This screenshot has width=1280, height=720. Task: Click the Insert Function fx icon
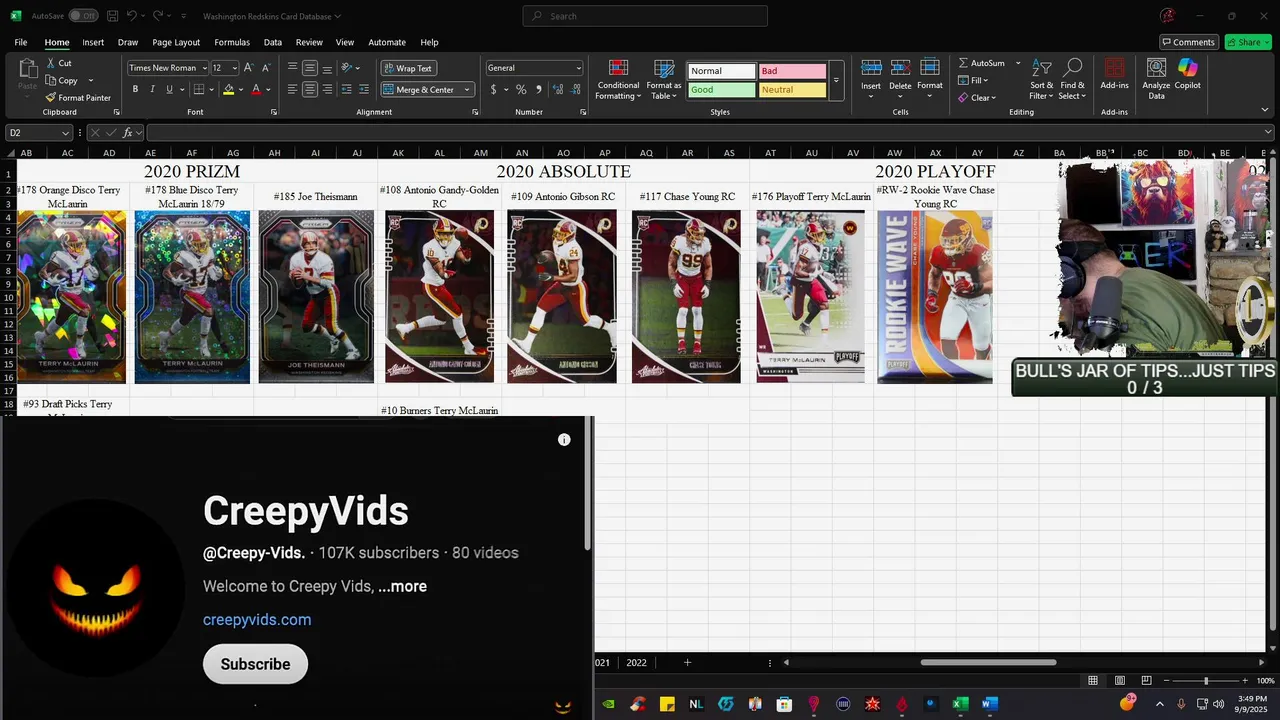click(x=128, y=133)
